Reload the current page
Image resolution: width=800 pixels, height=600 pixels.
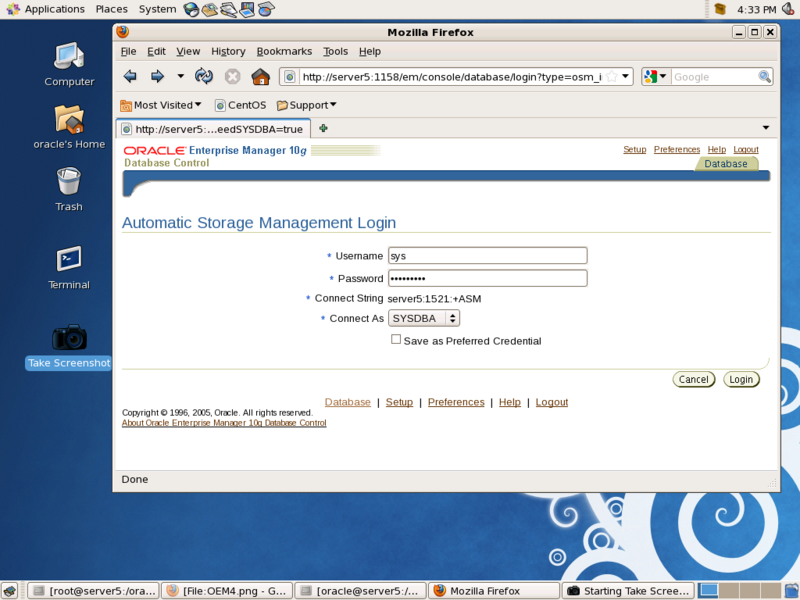pyautogui.click(x=204, y=77)
